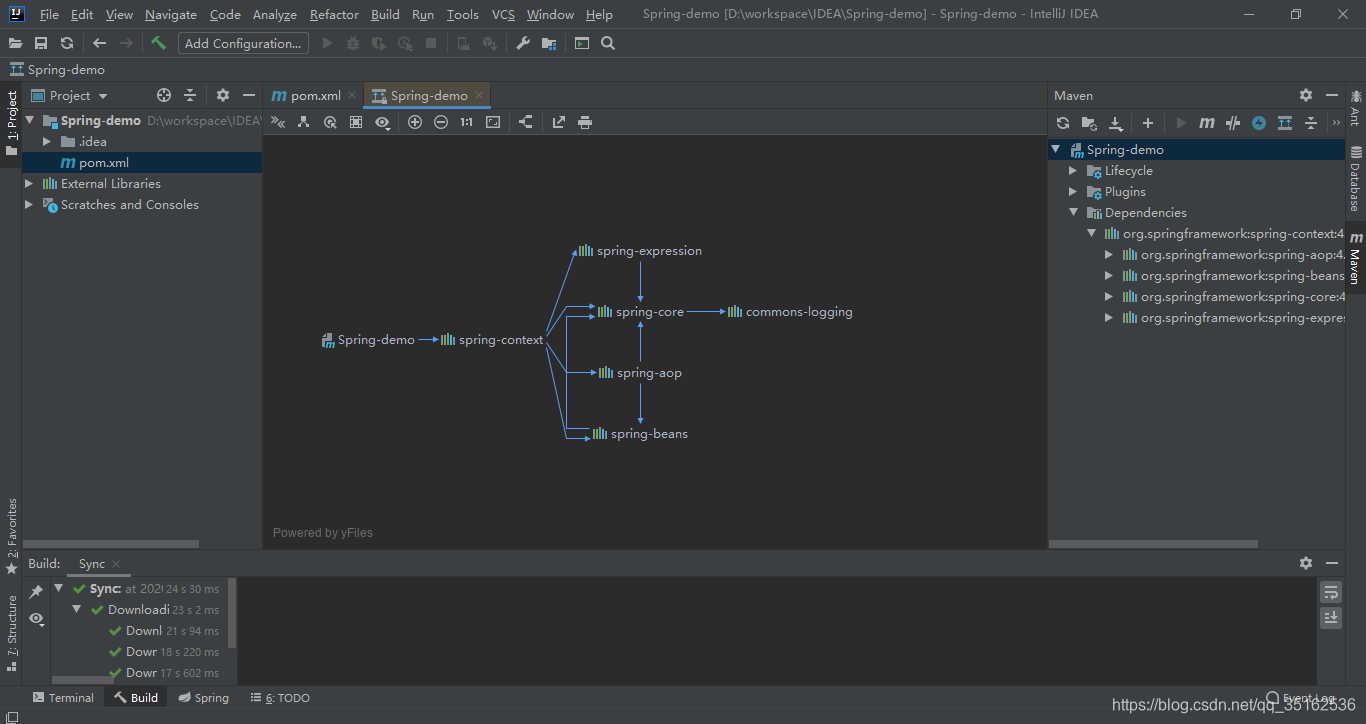Click the Back navigation arrow
1366x724 pixels.
coord(99,43)
